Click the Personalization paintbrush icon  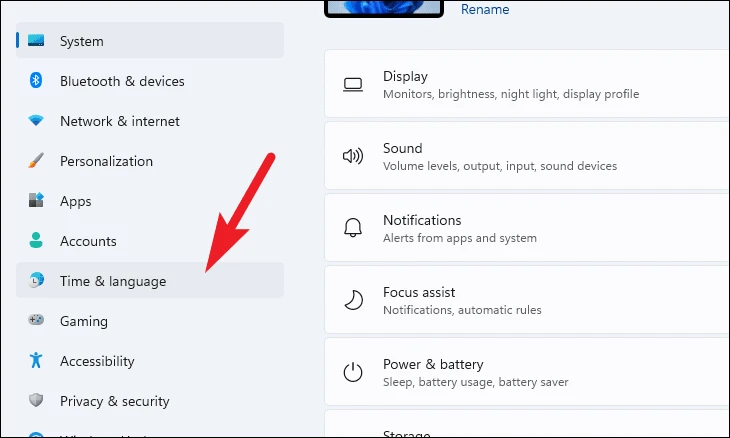pyautogui.click(x=36, y=161)
